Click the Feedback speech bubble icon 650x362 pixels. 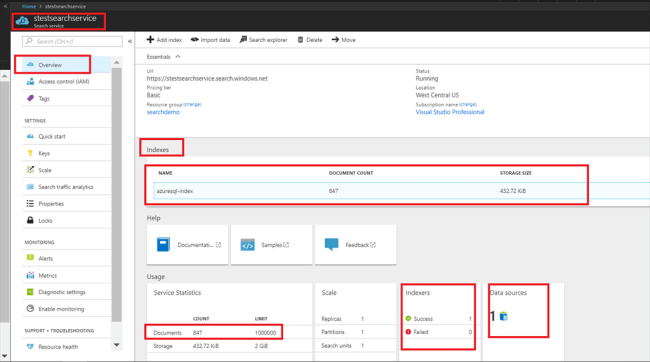coord(332,244)
